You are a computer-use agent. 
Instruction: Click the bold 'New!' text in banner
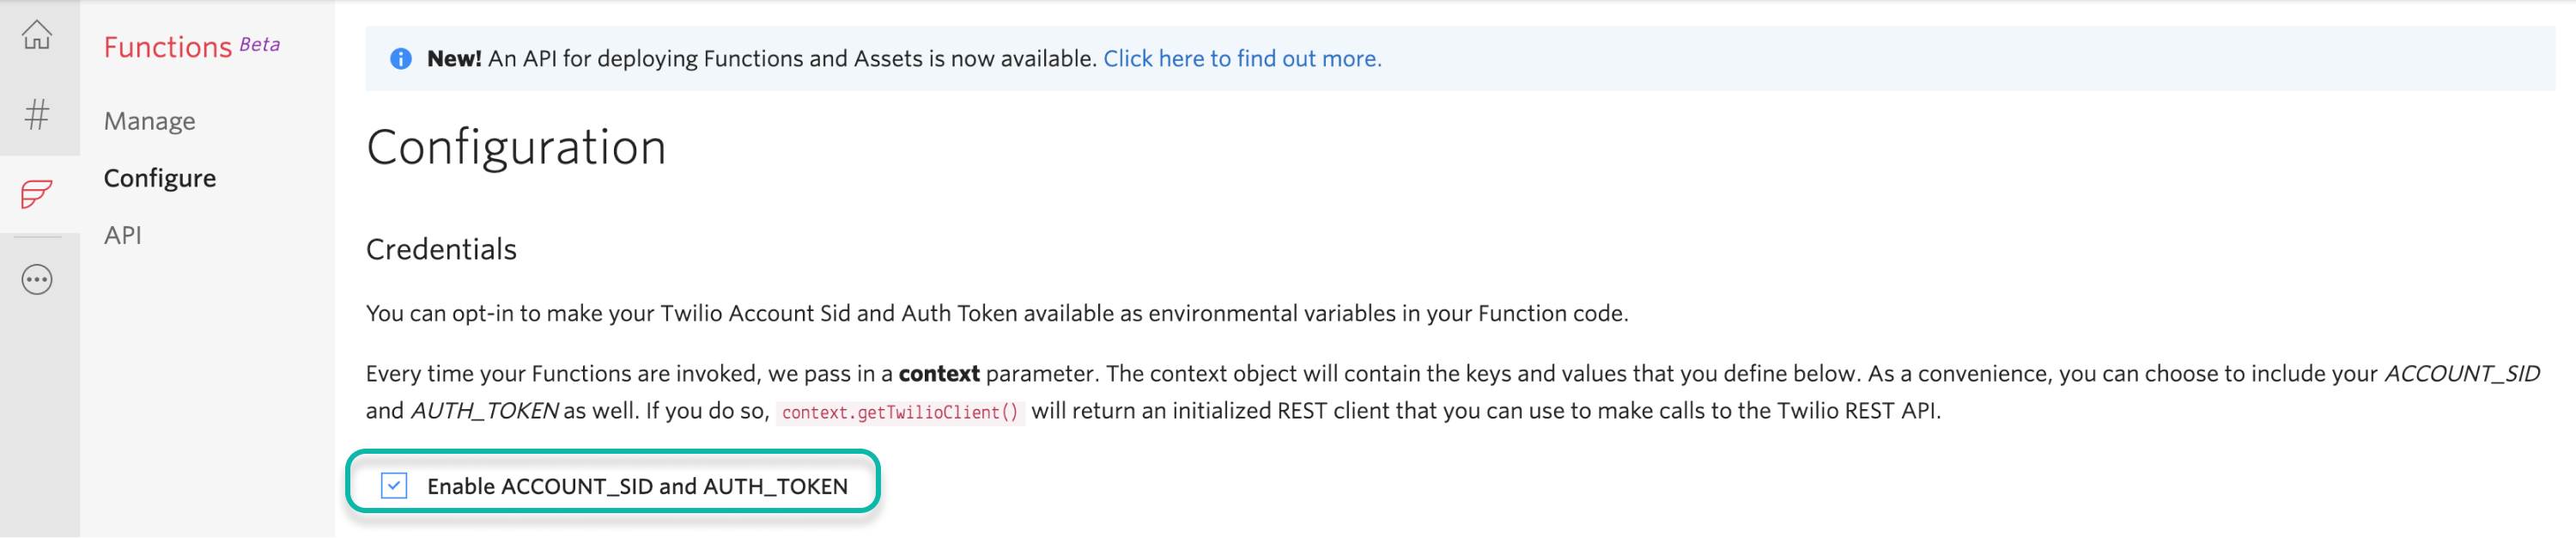(454, 59)
